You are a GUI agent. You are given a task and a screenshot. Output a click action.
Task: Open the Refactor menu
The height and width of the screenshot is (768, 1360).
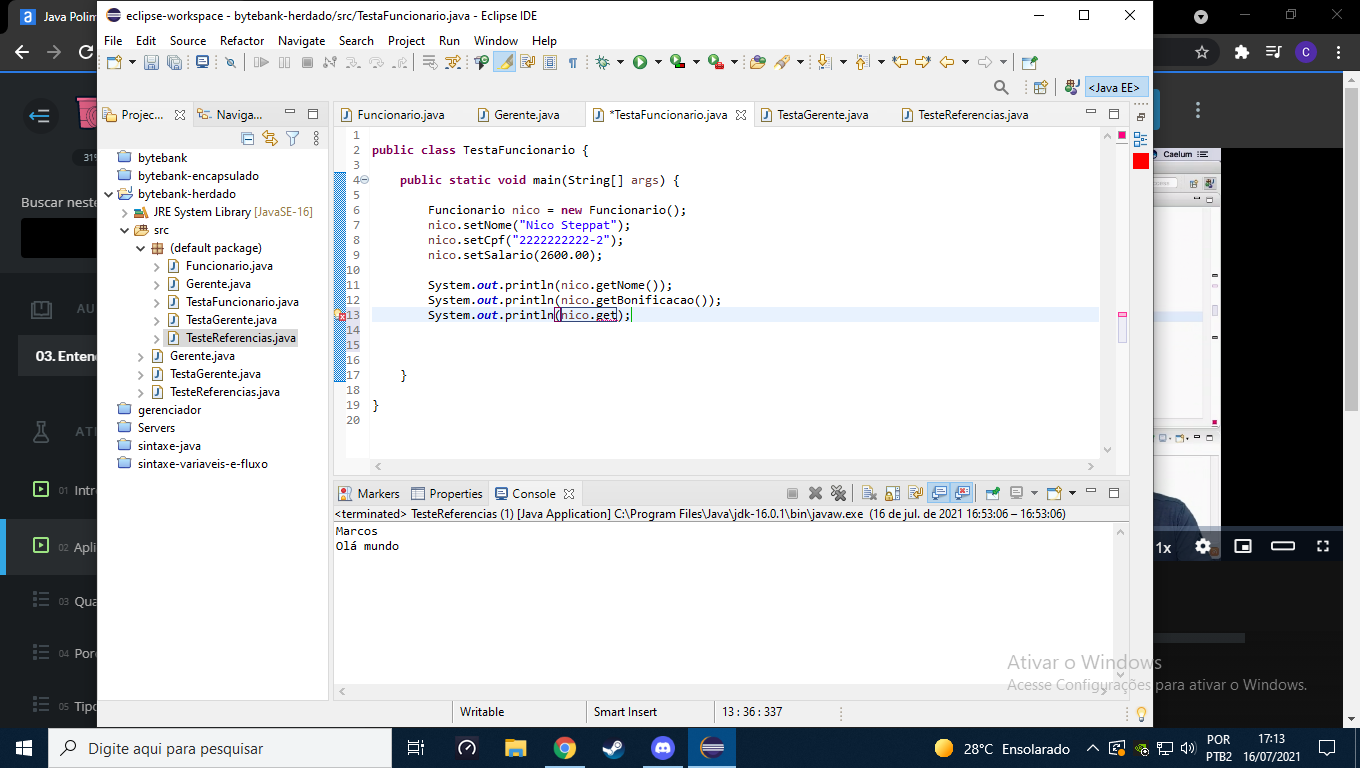coord(242,41)
